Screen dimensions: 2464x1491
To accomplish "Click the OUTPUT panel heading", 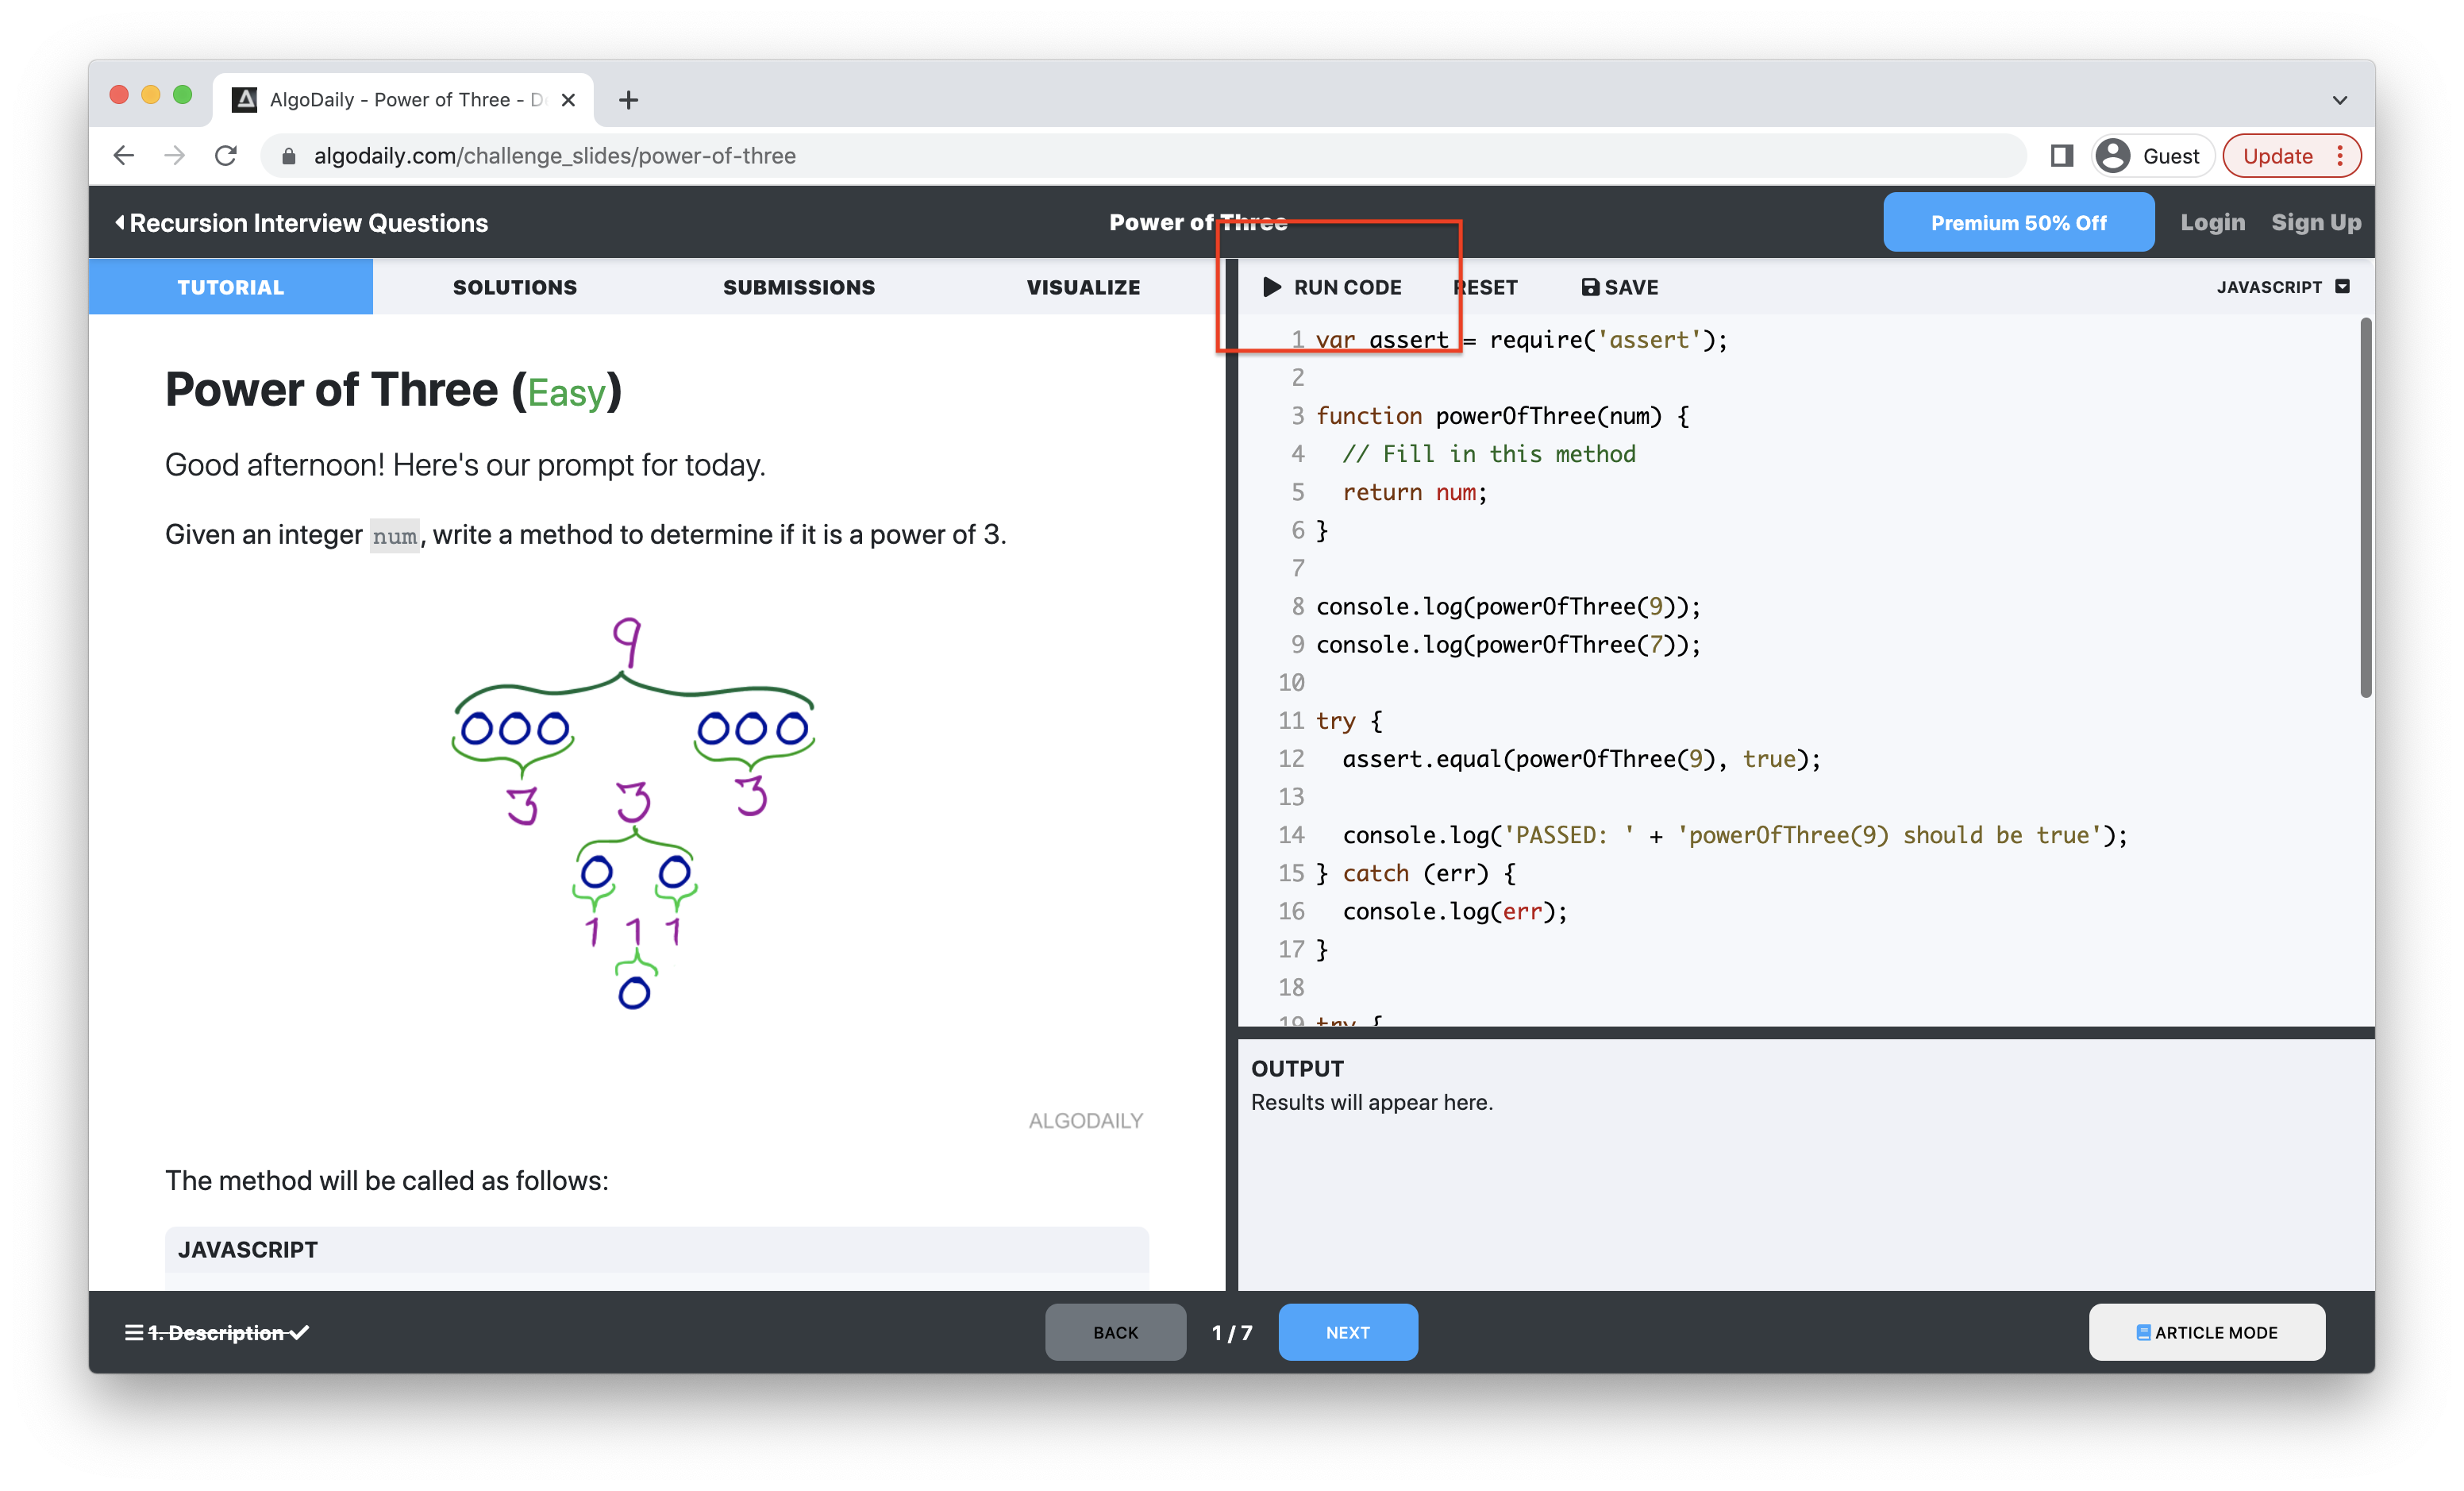I will [1297, 1068].
